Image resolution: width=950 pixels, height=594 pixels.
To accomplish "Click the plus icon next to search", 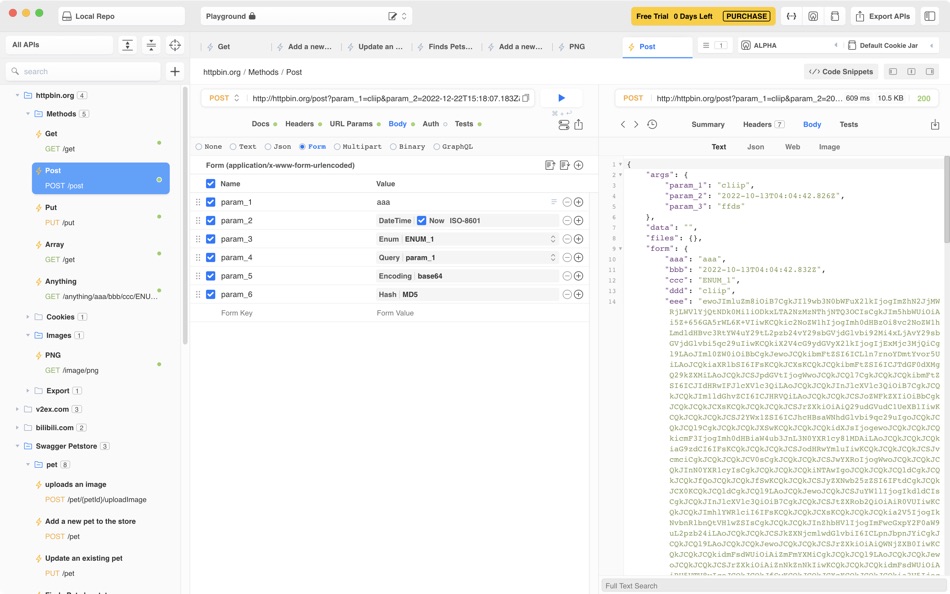I will tap(175, 71).
